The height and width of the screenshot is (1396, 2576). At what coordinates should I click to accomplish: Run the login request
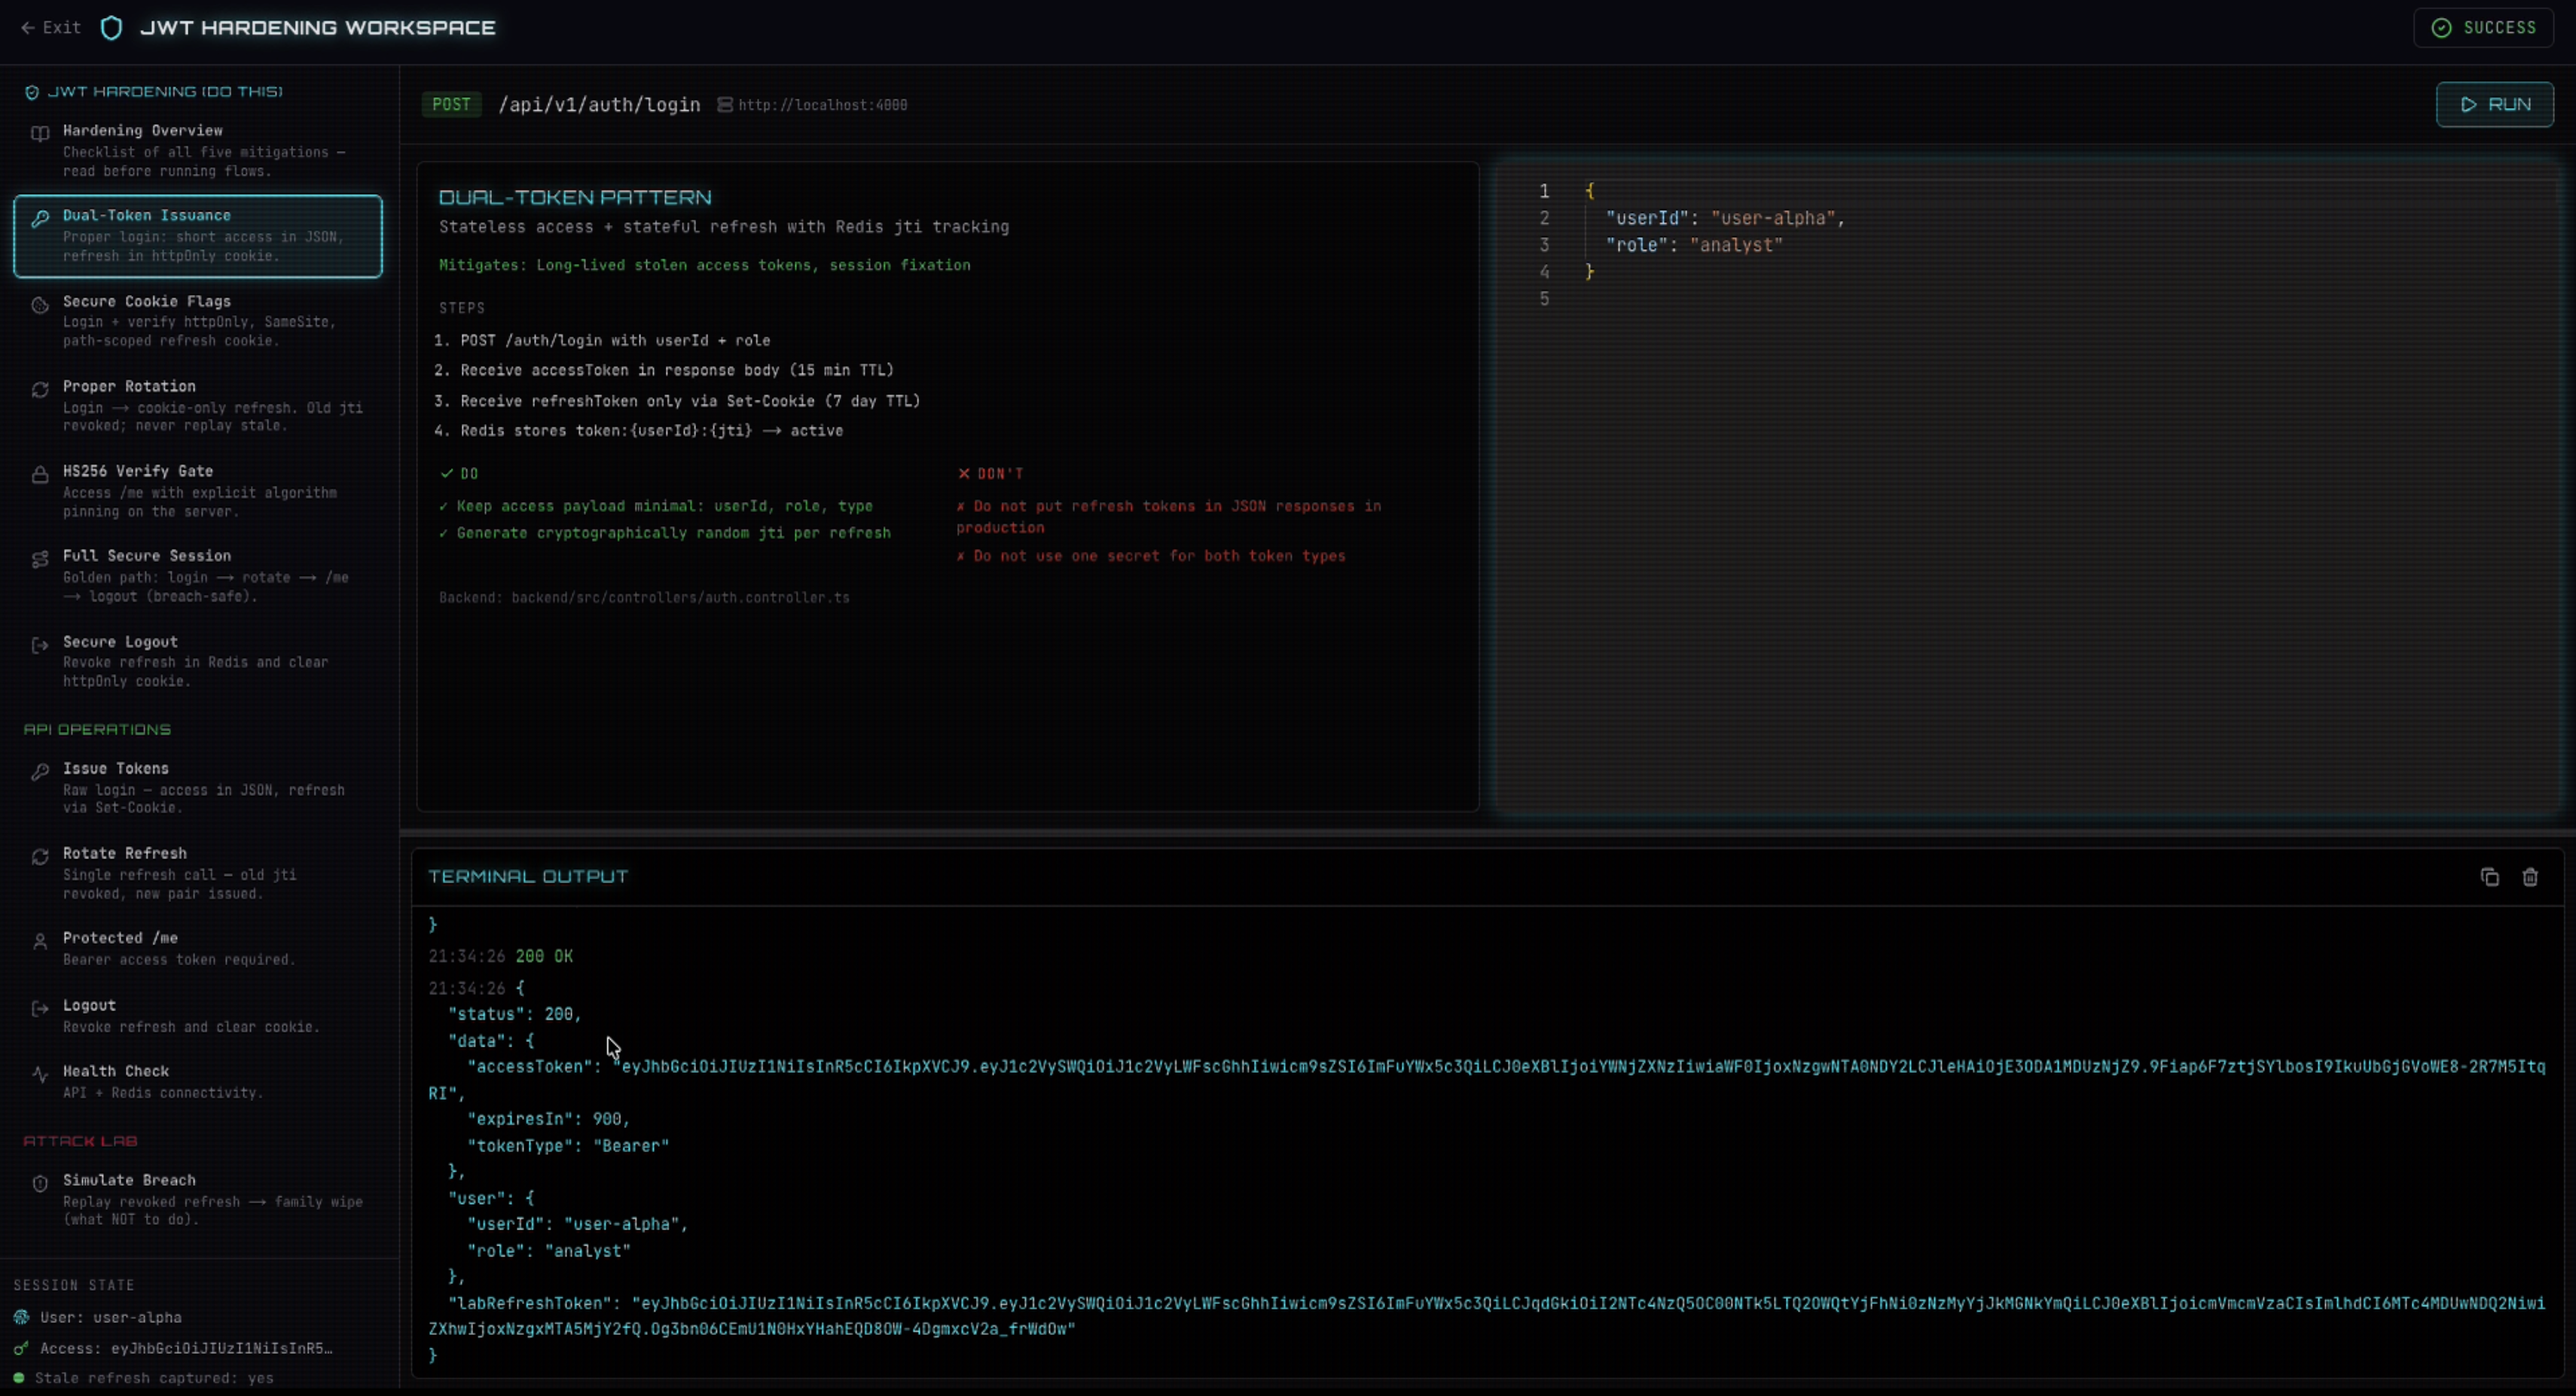click(x=2495, y=104)
